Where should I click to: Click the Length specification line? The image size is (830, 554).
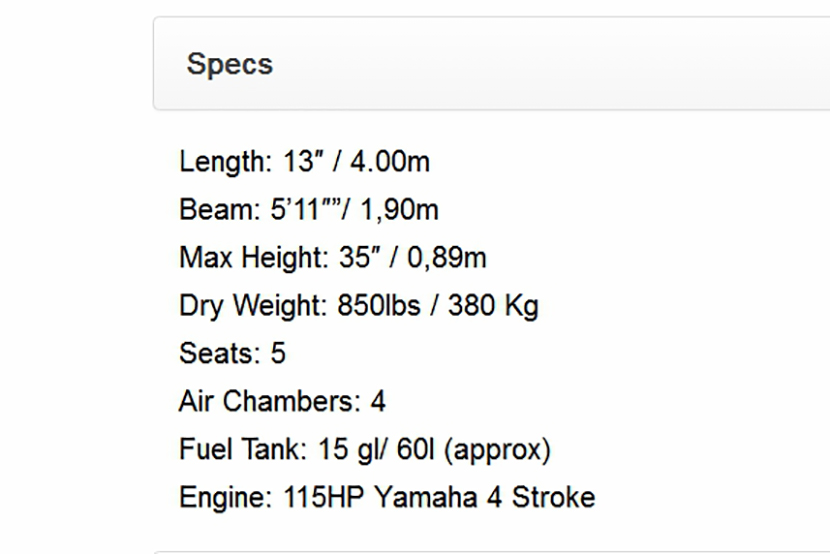304,161
